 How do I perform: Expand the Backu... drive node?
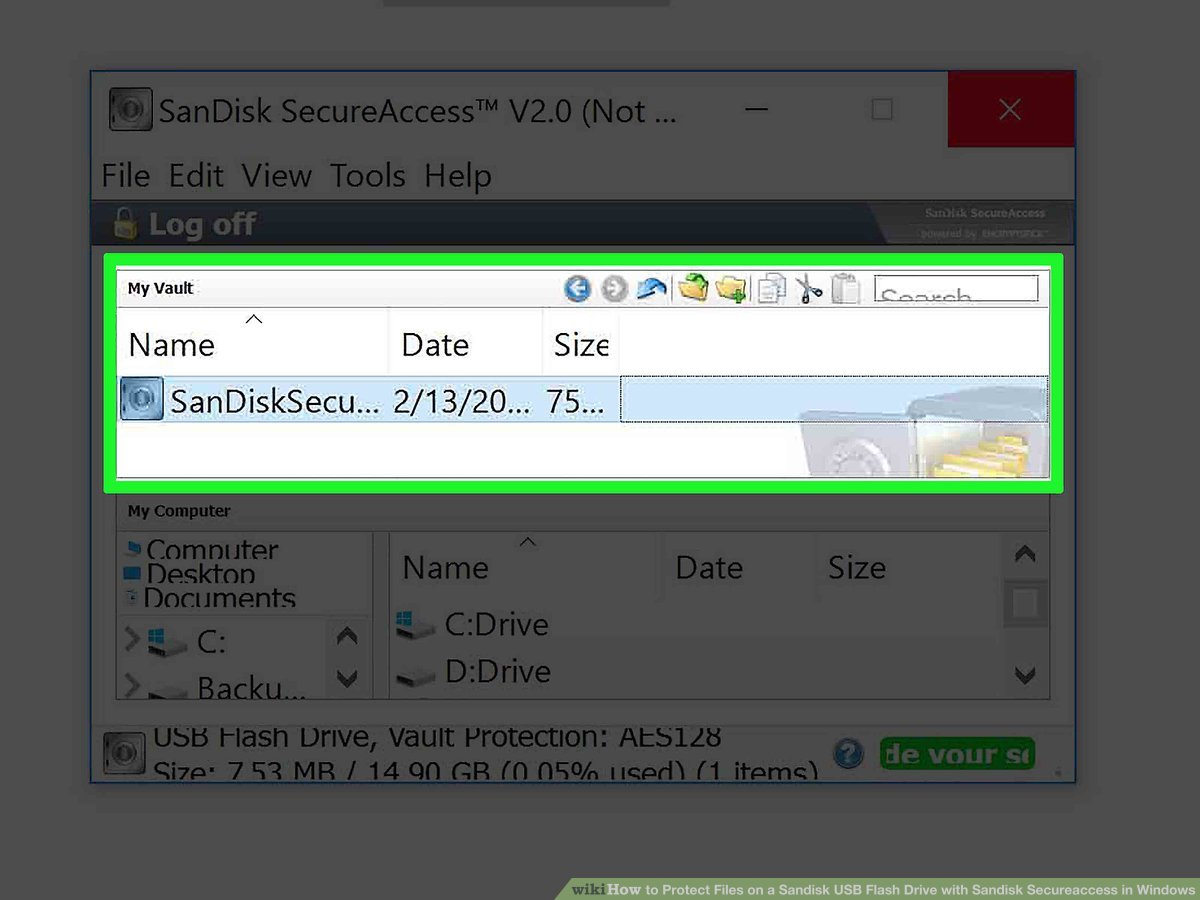(x=132, y=685)
